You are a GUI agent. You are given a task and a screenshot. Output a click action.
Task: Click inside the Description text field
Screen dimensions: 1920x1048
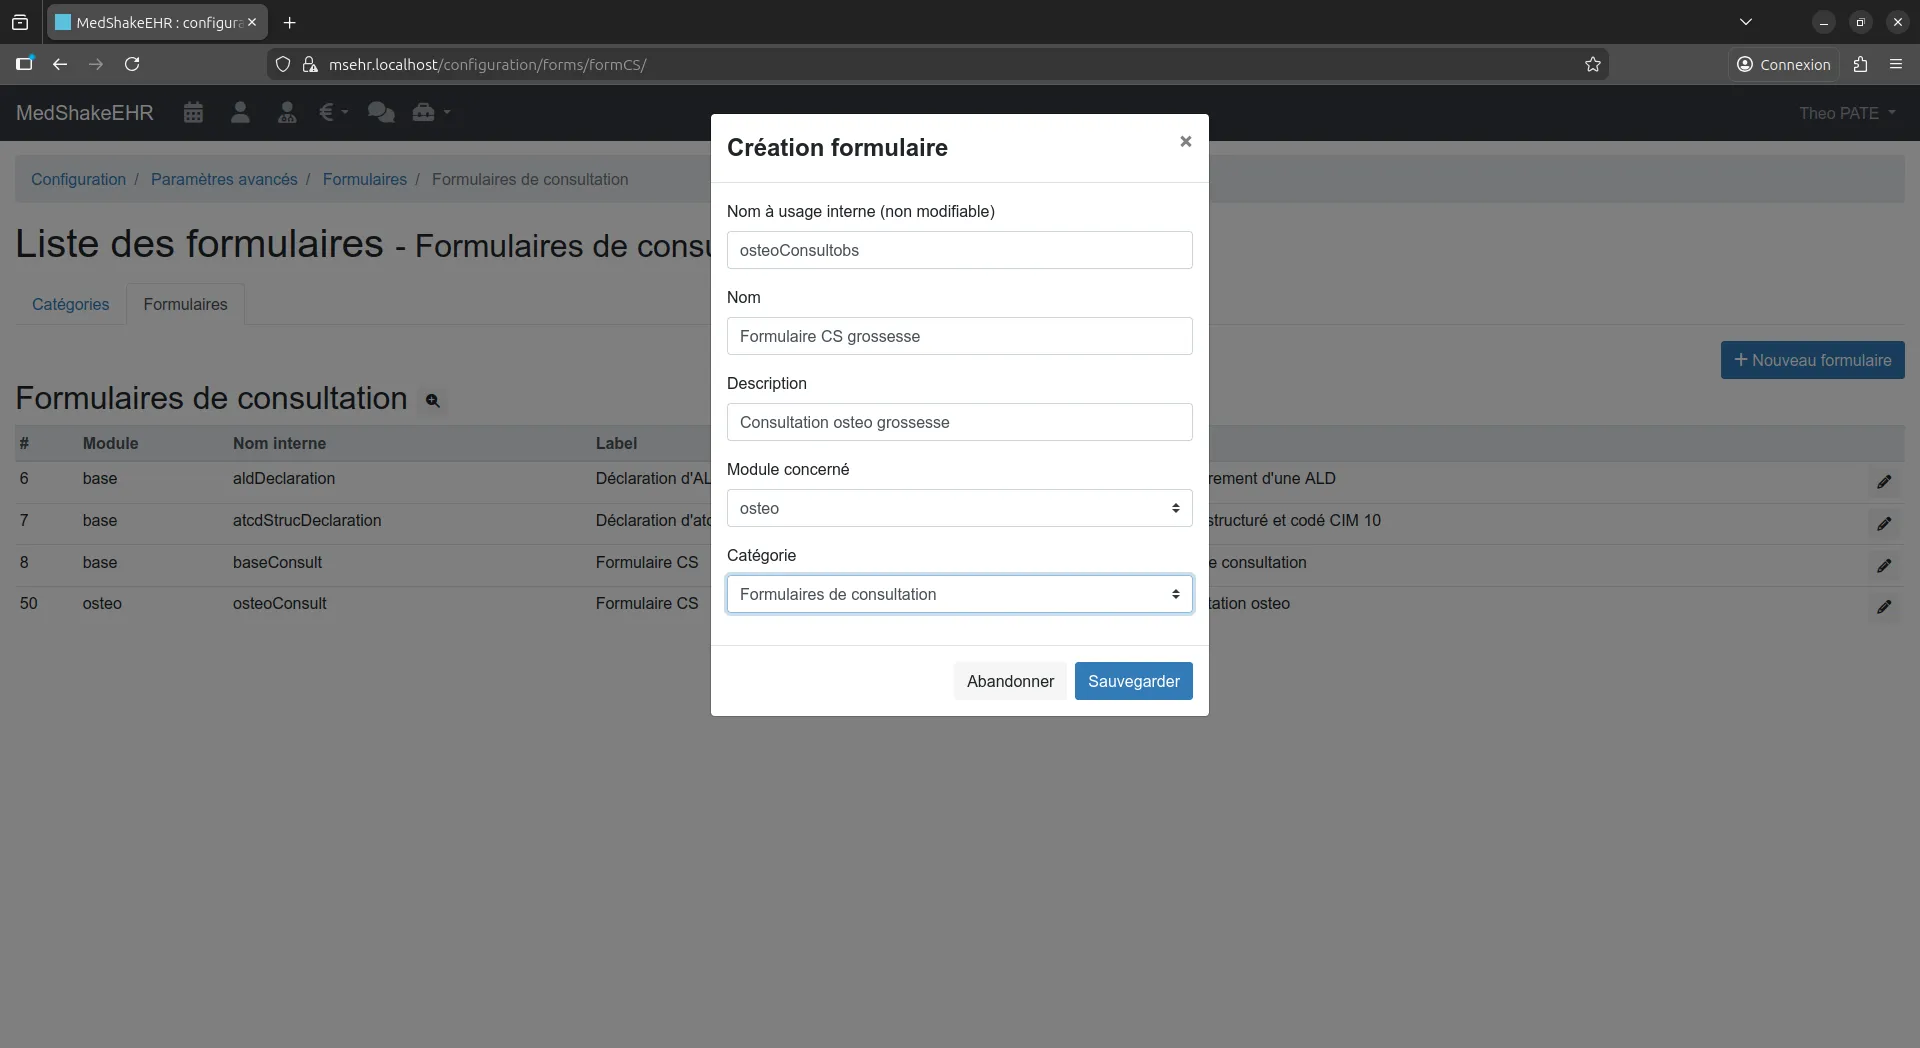point(959,422)
